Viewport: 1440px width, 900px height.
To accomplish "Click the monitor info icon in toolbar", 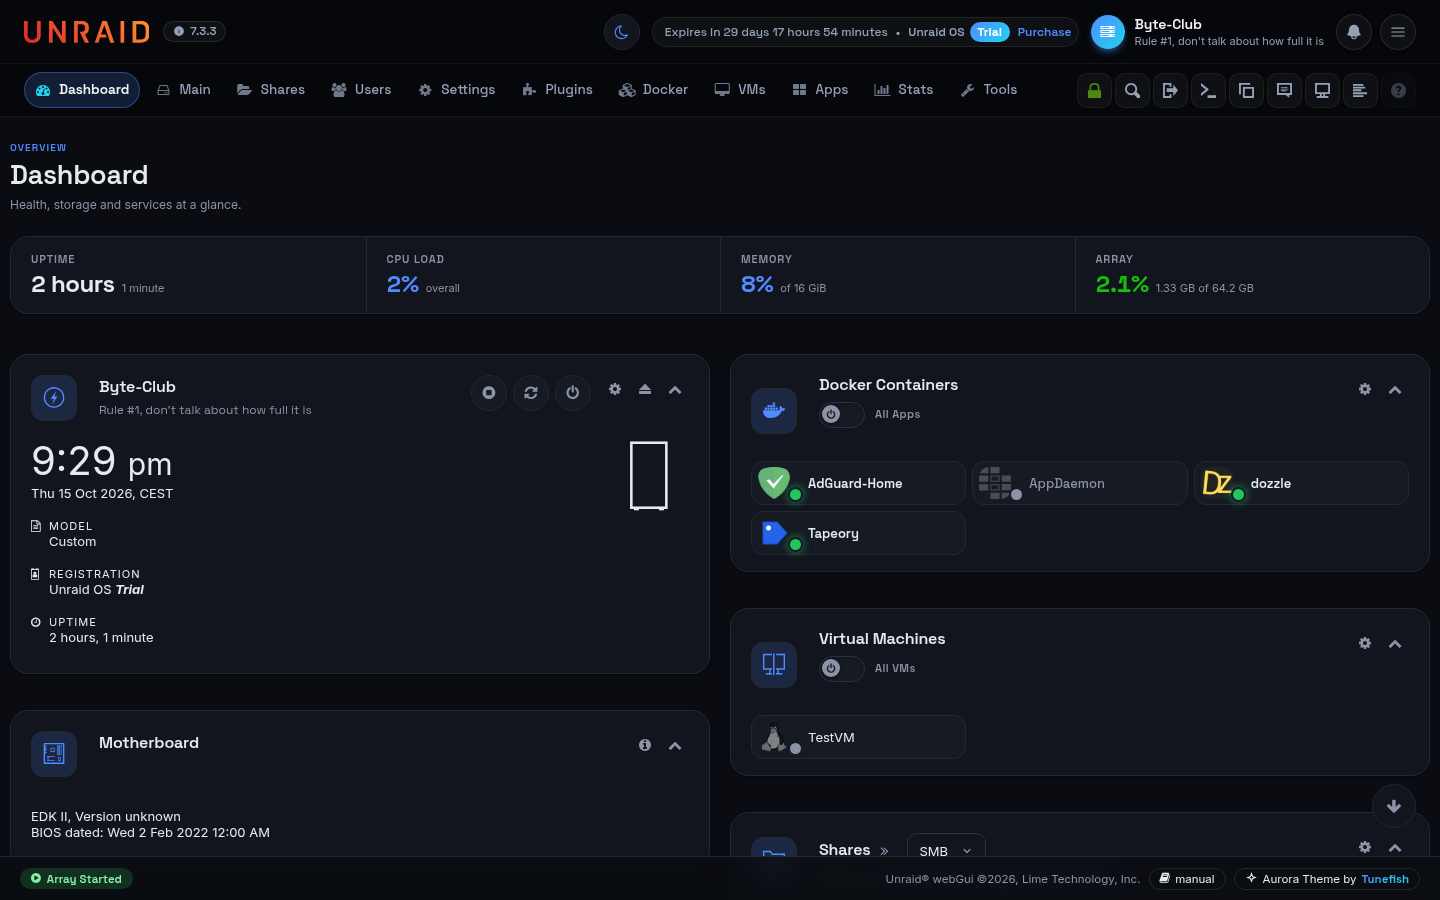I will [1323, 90].
